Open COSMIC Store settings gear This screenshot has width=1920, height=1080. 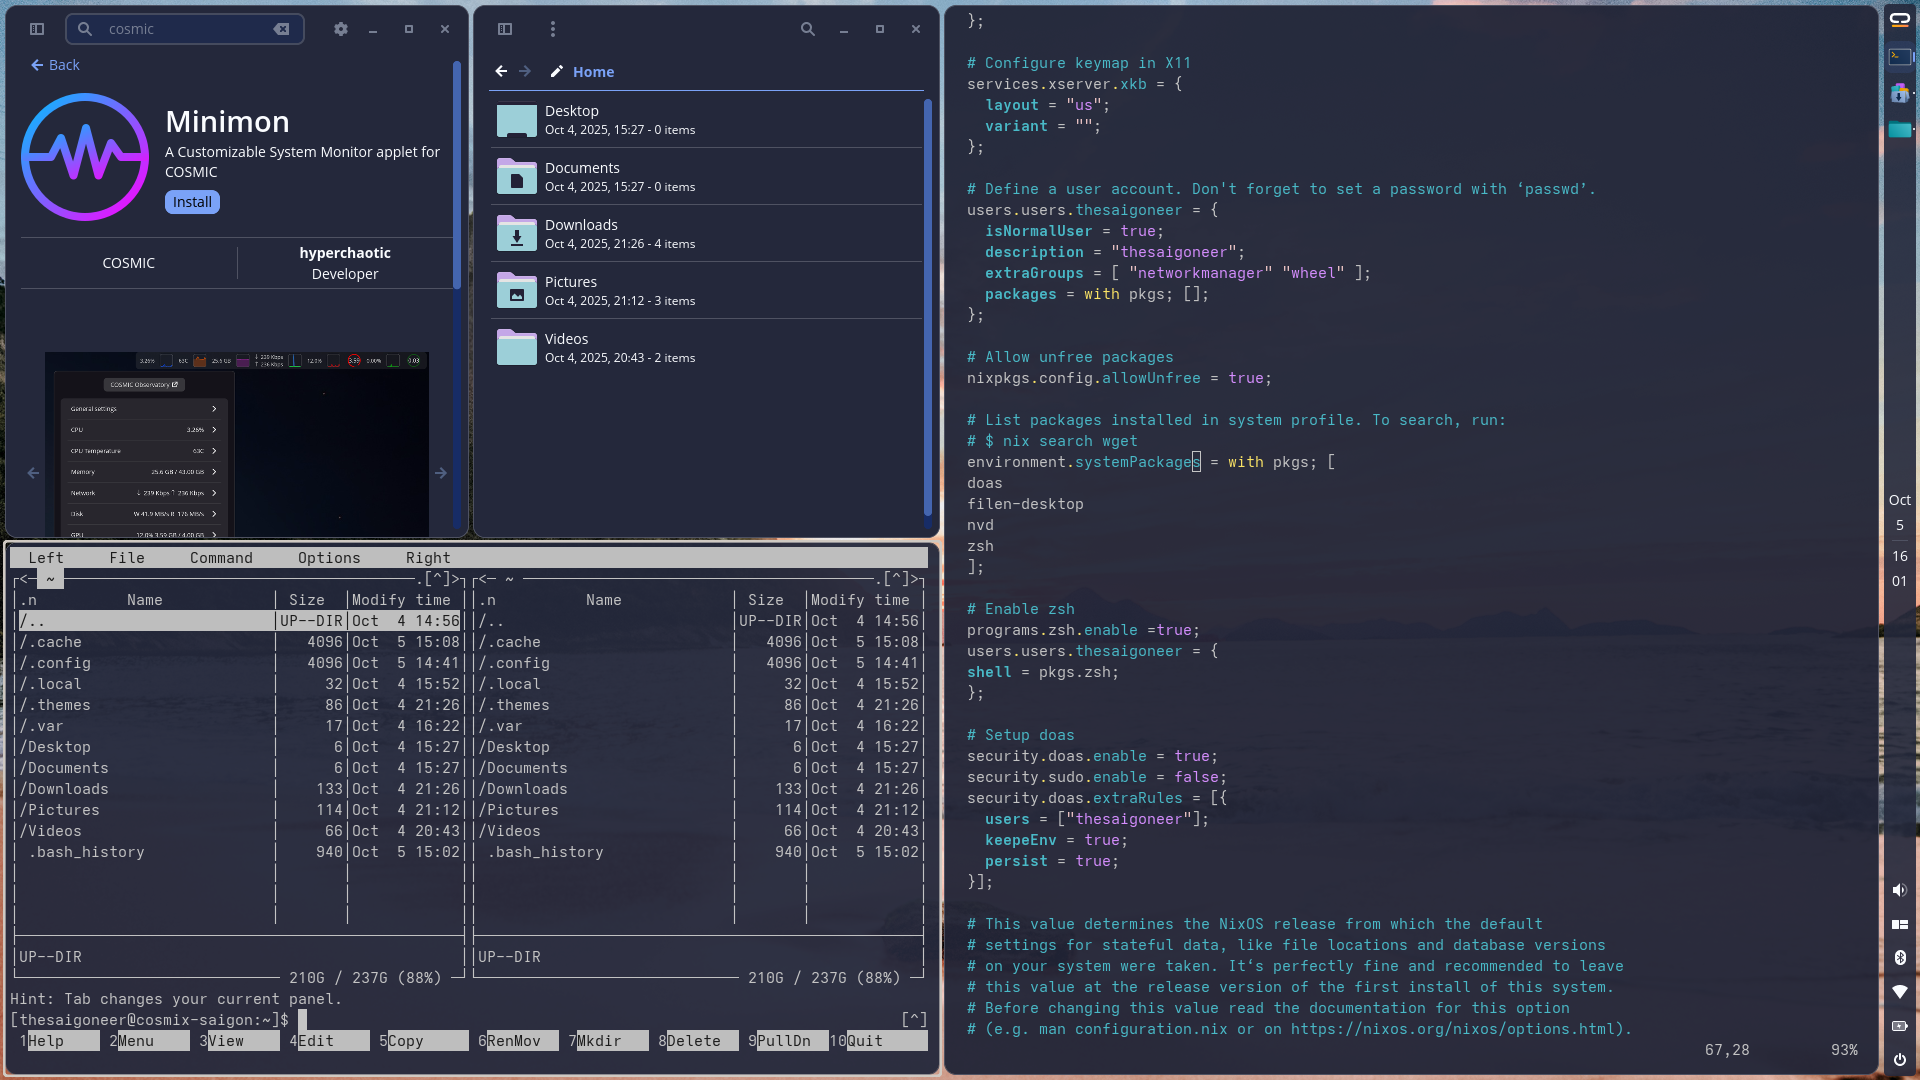pos(341,29)
